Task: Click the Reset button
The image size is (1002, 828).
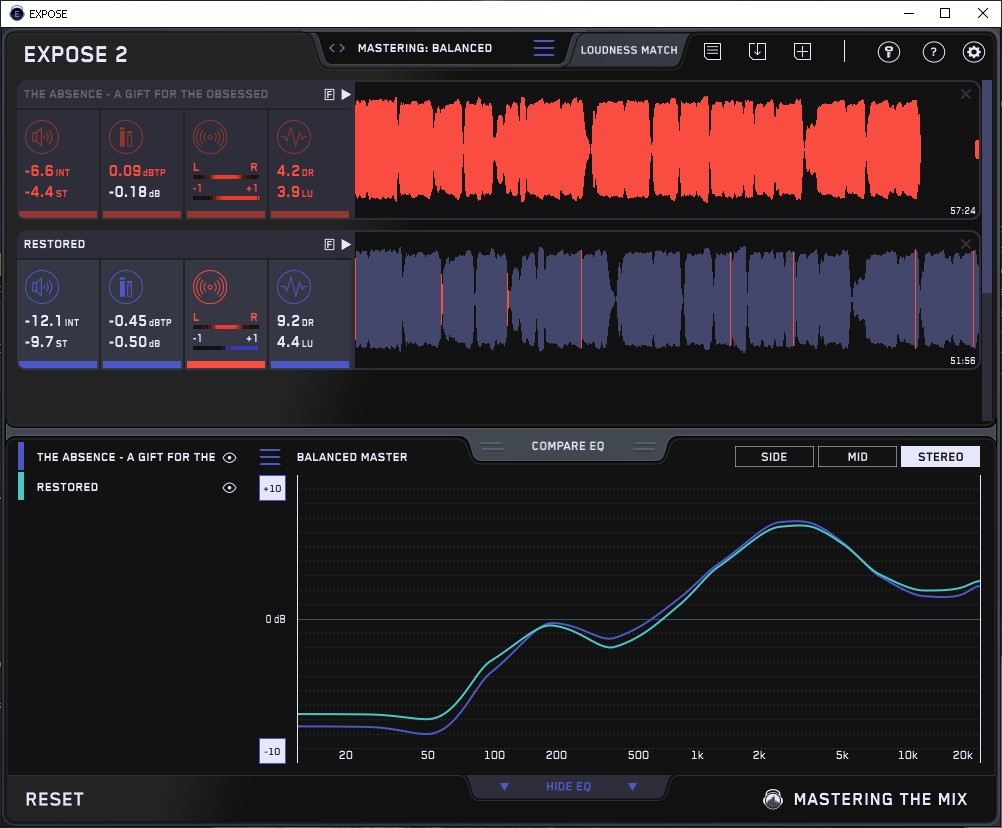Action: point(54,799)
